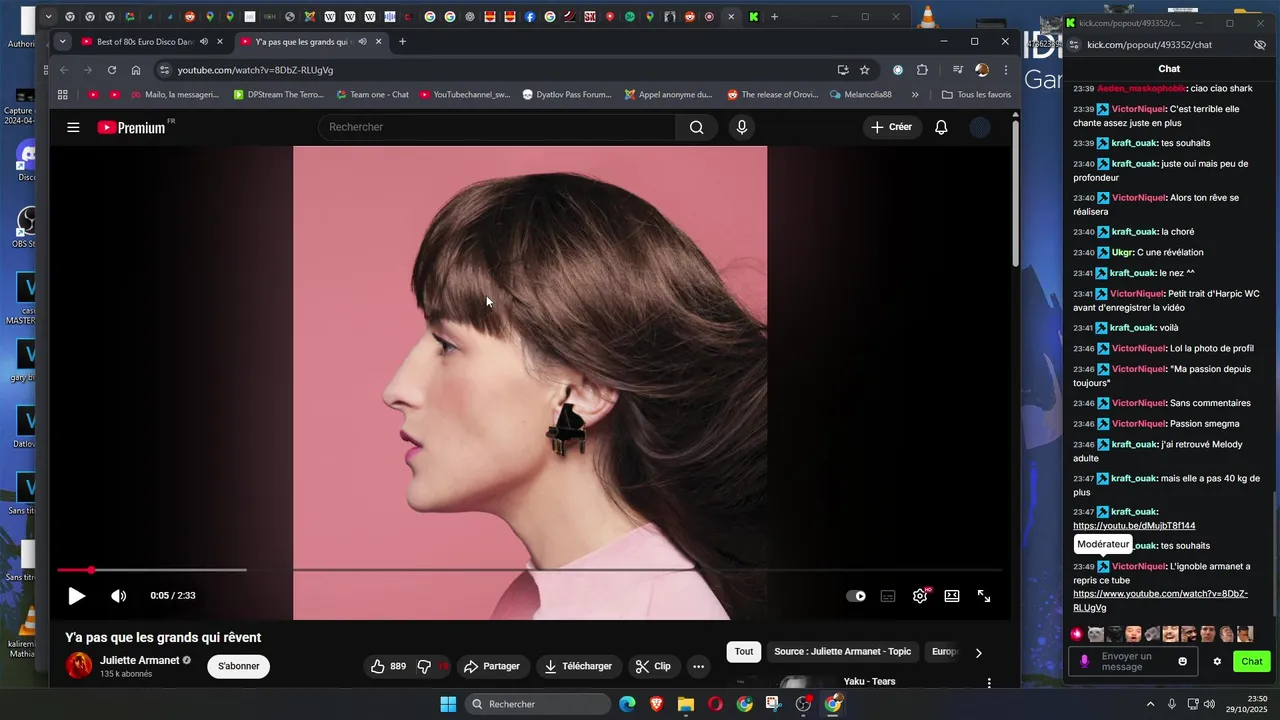Open Windows Start menu
This screenshot has width=1280, height=720.
(x=448, y=704)
